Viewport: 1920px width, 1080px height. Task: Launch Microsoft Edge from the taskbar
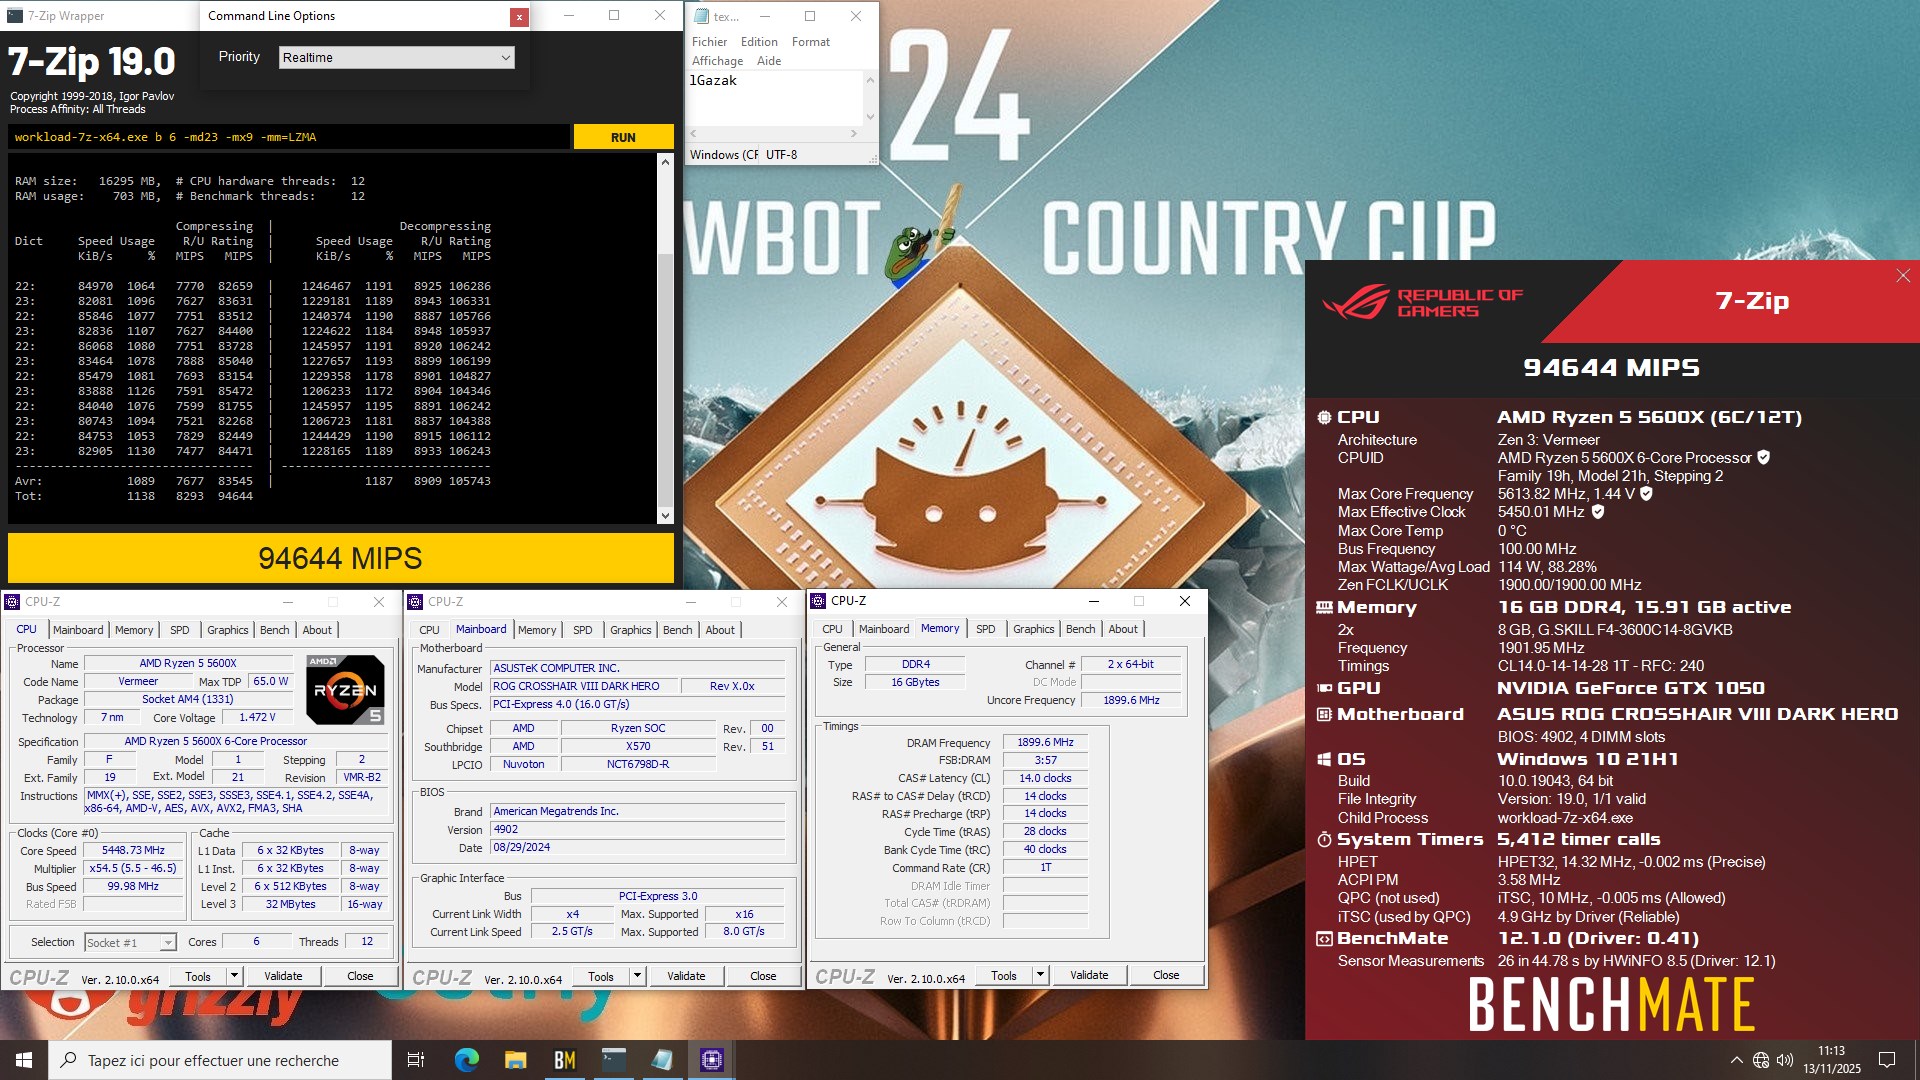point(466,1060)
